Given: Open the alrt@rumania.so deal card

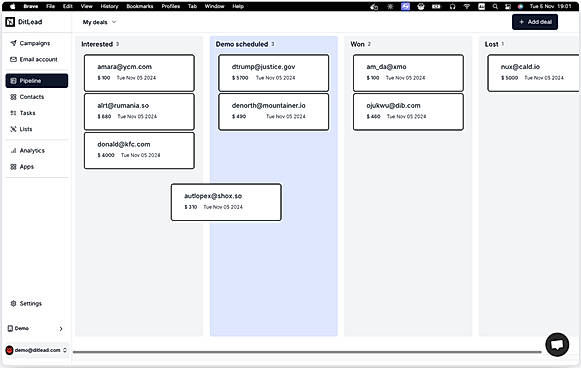Looking at the screenshot, I should coord(139,112).
